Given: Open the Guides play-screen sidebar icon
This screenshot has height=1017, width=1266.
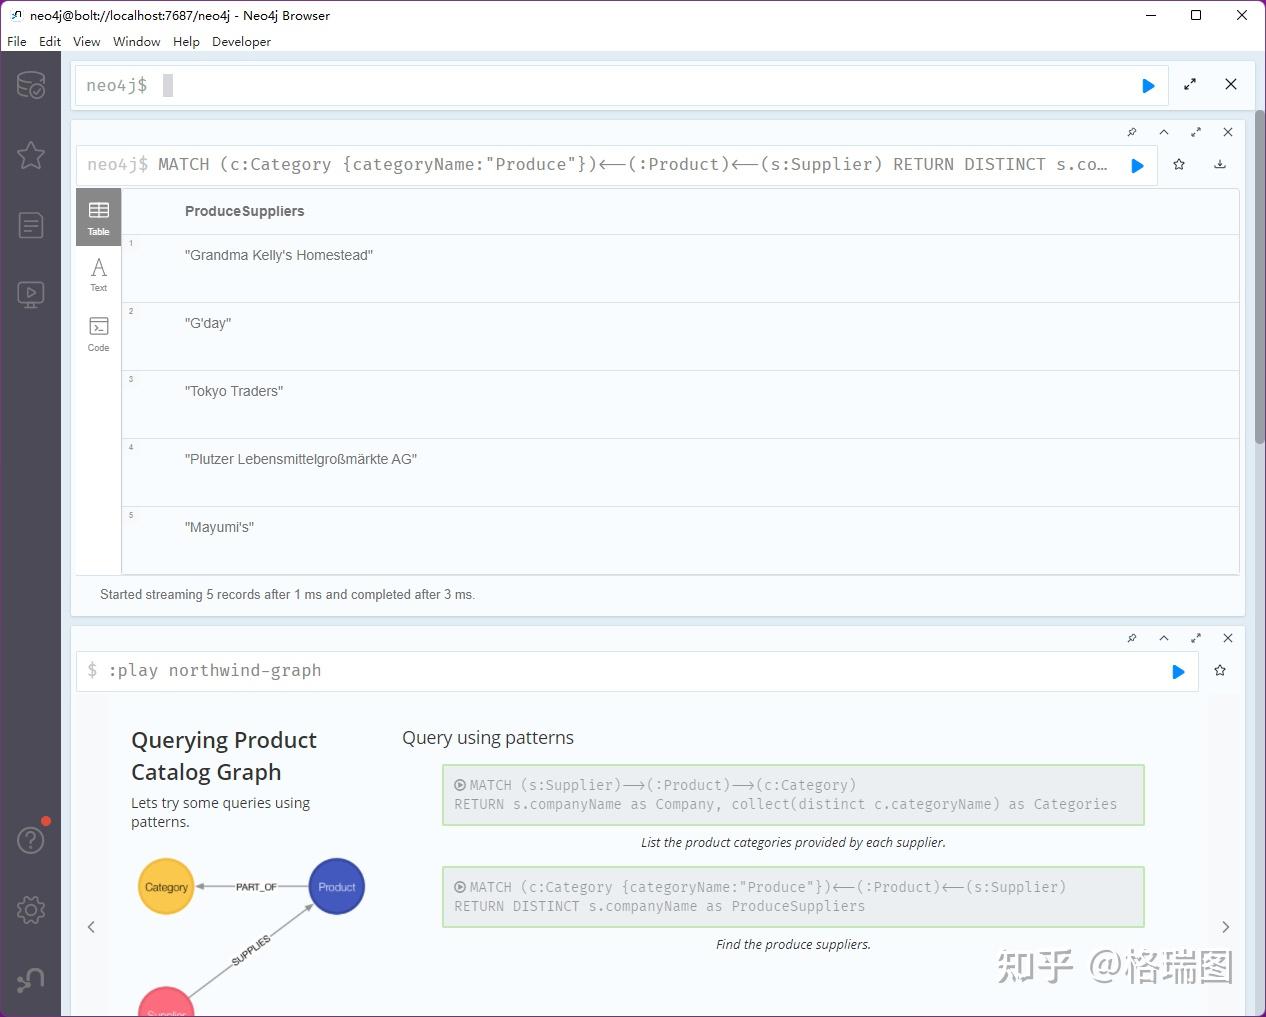Looking at the screenshot, I should point(31,295).
